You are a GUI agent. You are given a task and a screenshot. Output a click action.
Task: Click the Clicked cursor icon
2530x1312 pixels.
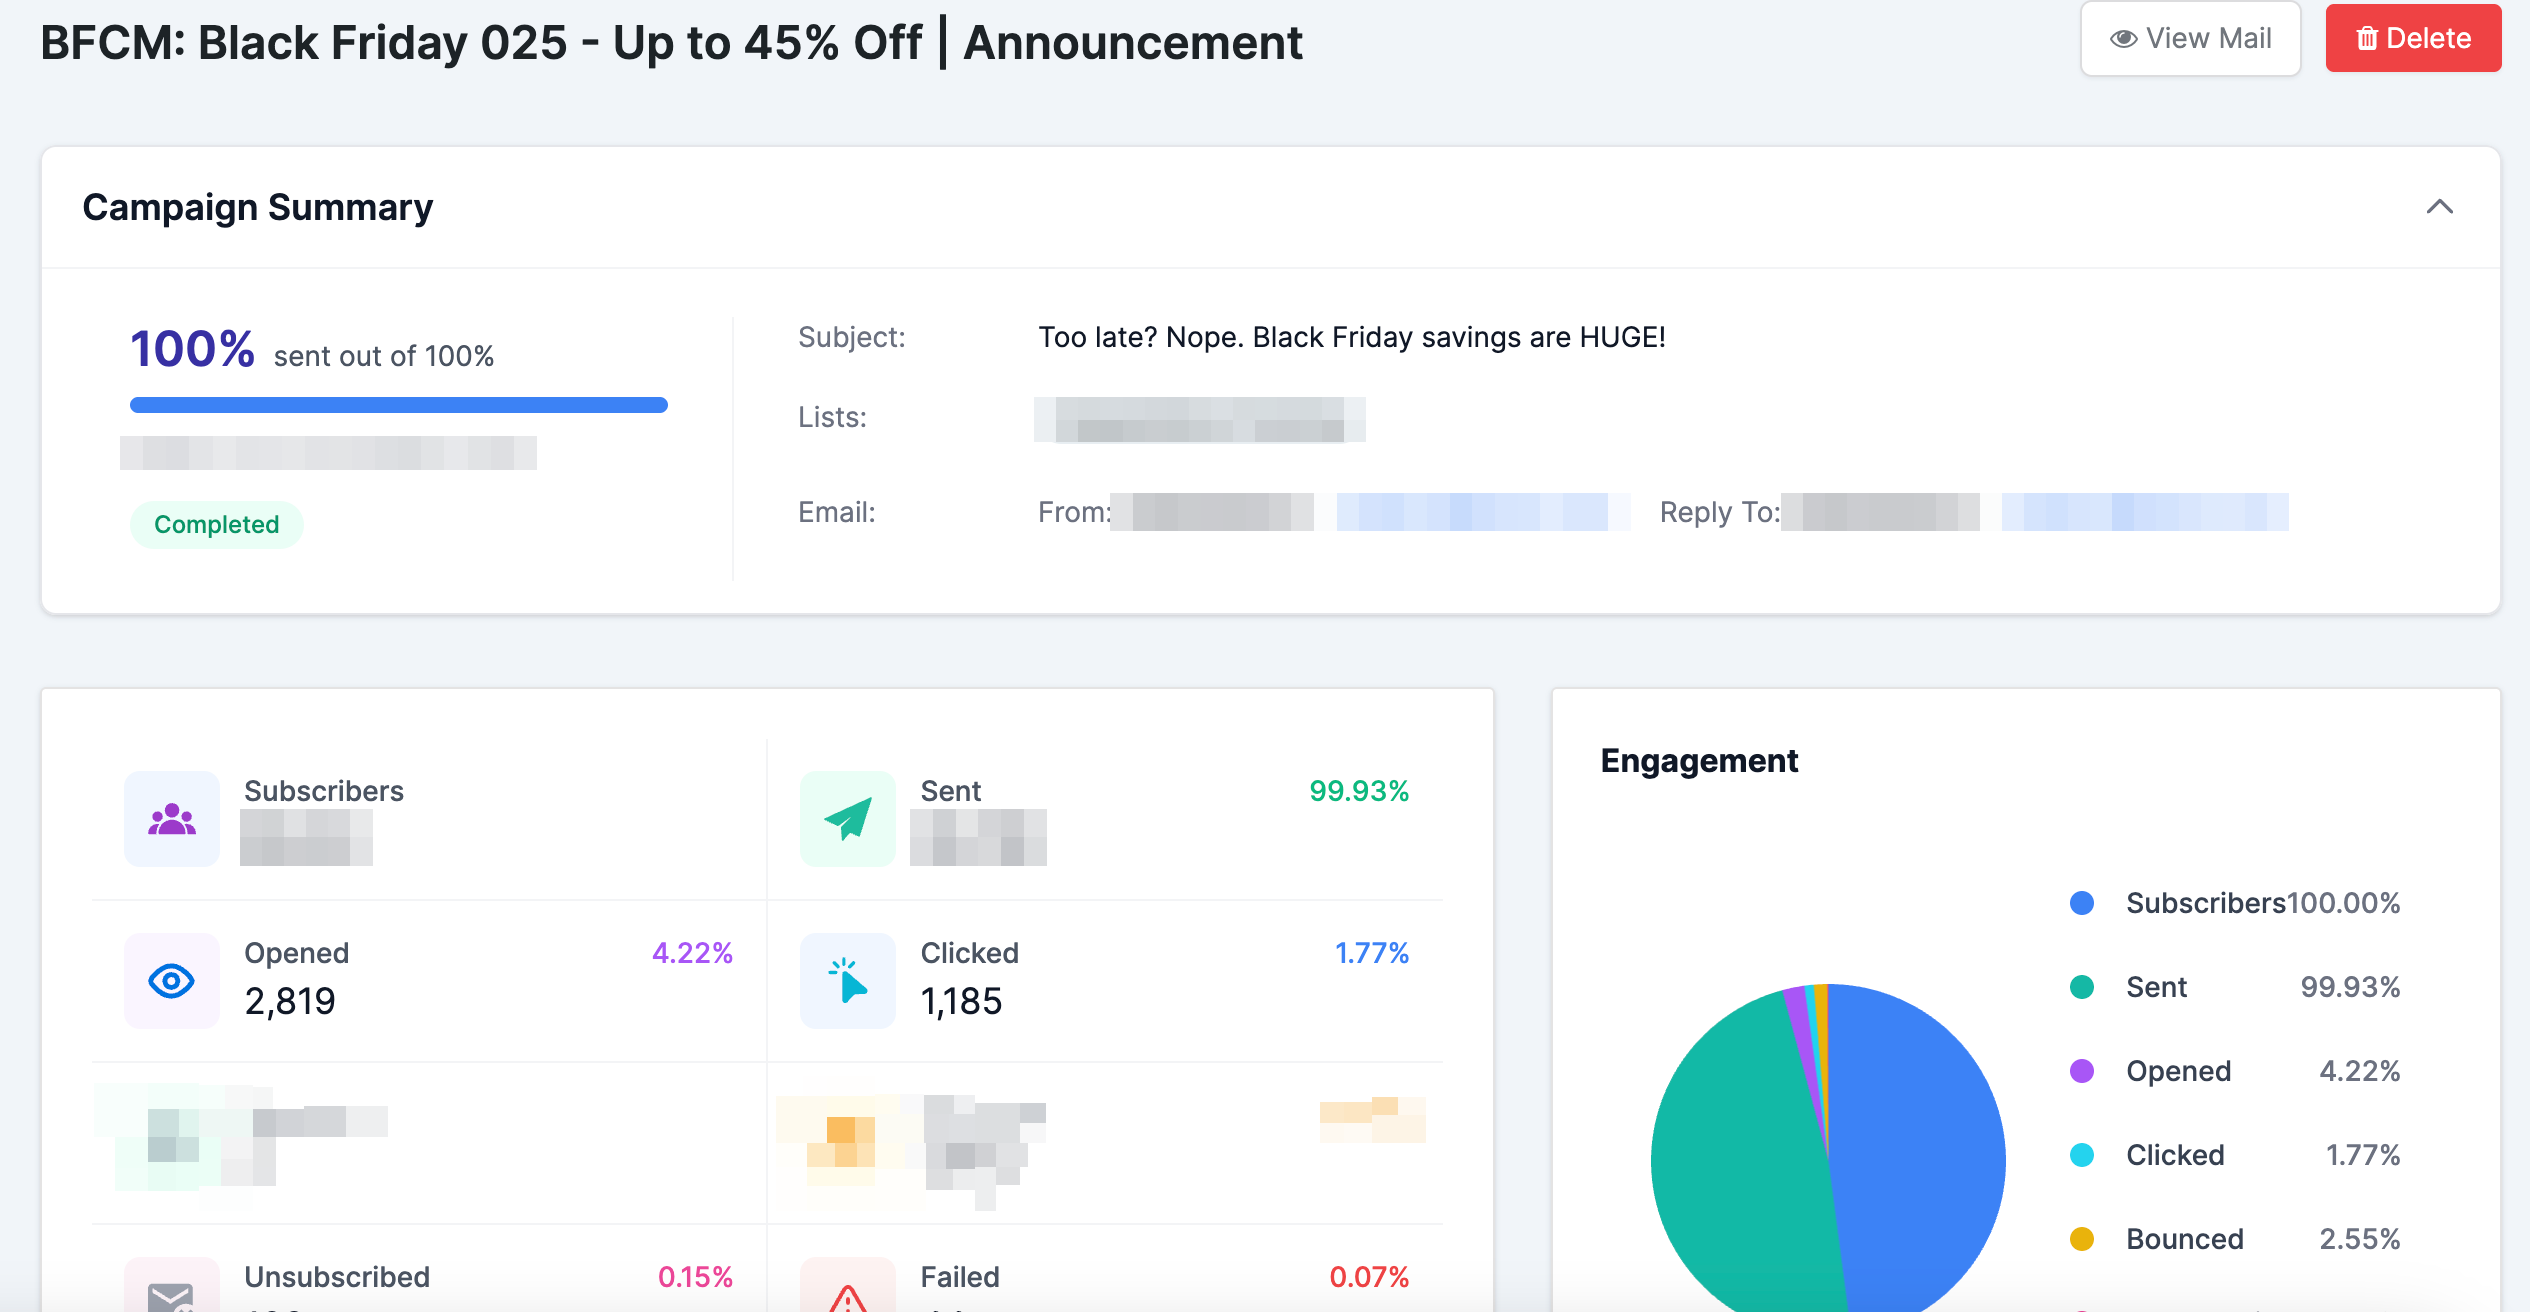click(x=848, y=981)
